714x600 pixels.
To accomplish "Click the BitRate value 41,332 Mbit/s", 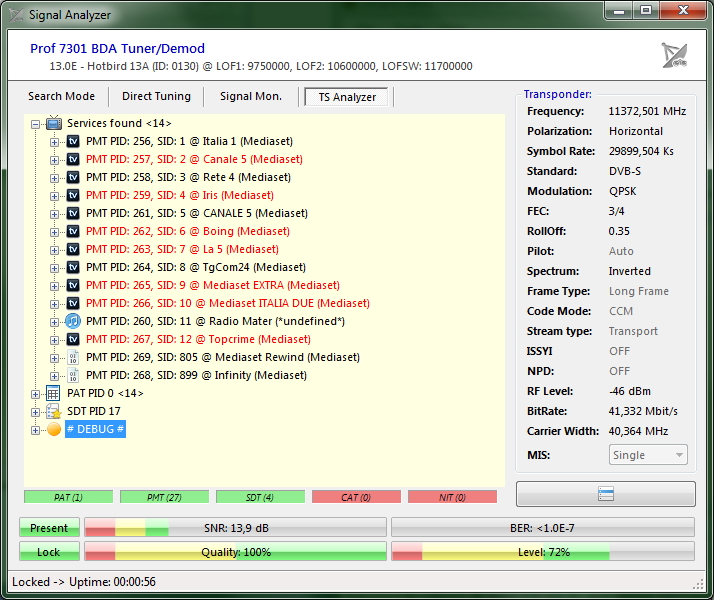I will click(x=643, y=411).
